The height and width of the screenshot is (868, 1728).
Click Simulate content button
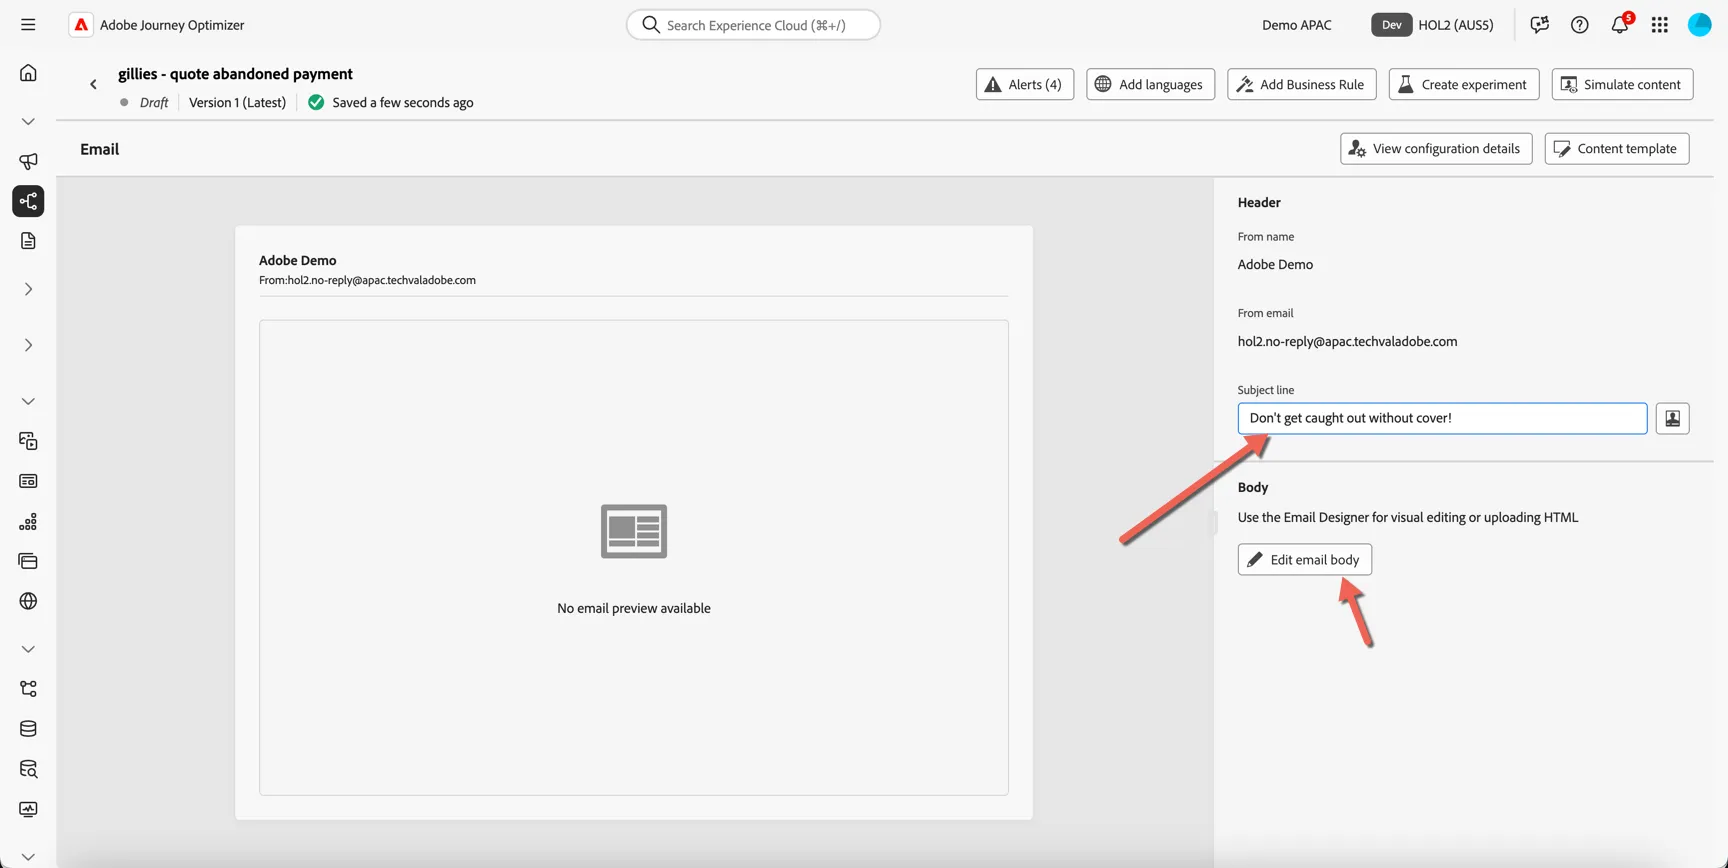point(1622,84)
